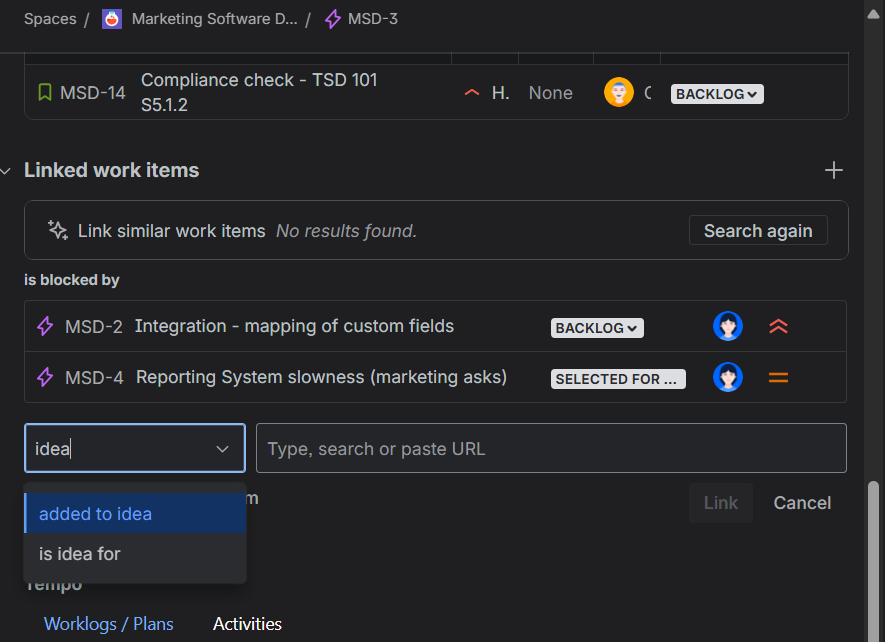Viewport: 885px width, 642px height.
Task: Click the sparkle icon beside Link similar work items
Action: click(x=57, y=230)
